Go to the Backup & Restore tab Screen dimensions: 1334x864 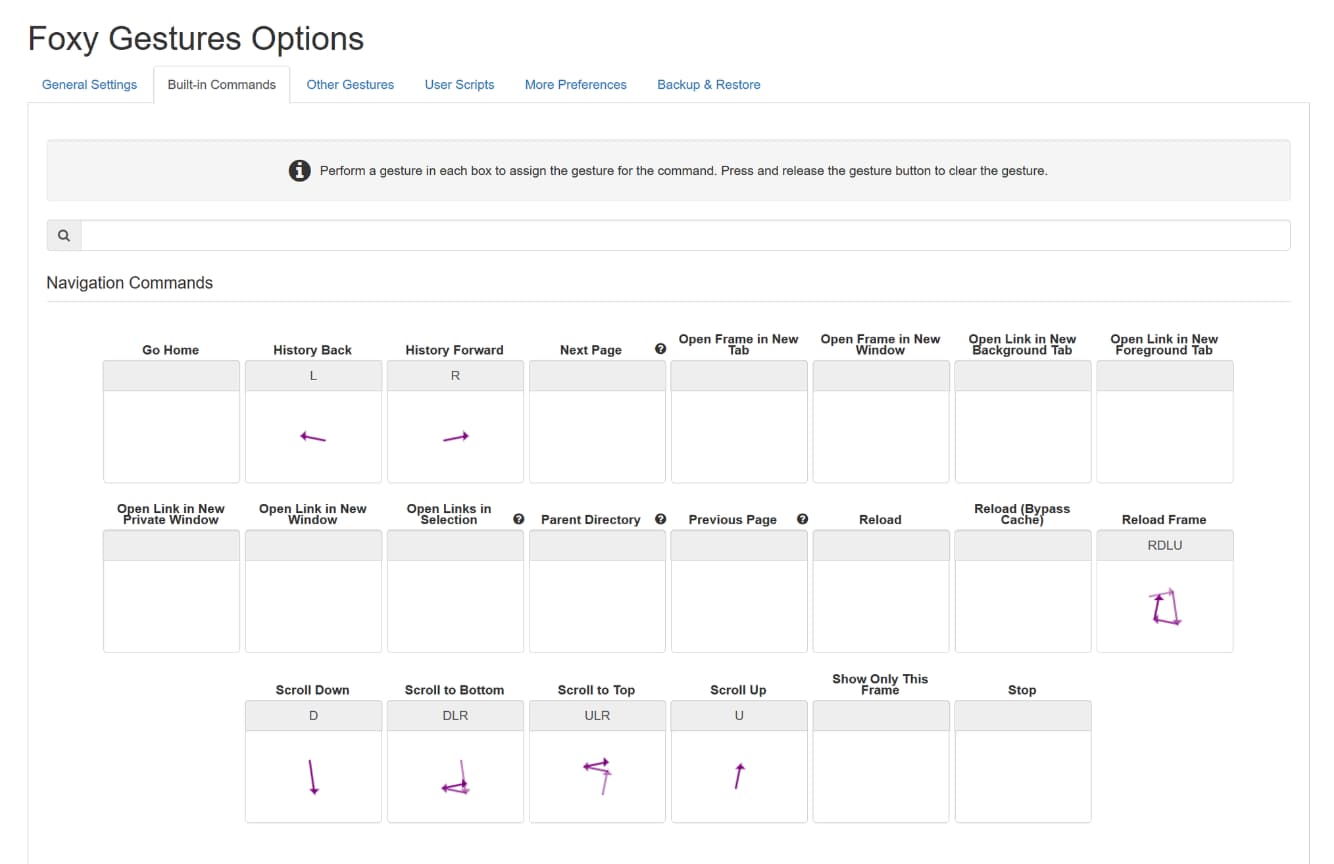(x=708, y=85)
